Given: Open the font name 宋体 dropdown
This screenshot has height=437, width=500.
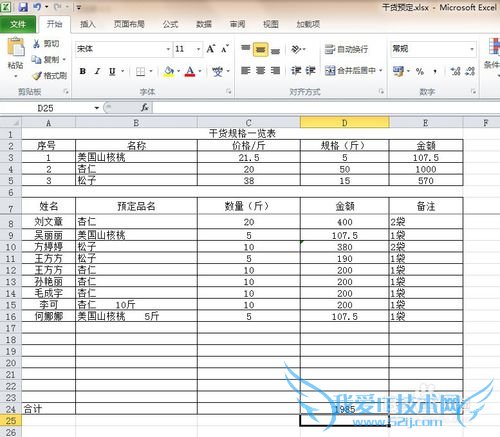Looking at the screenshot, I should click(x=168, y=49).
